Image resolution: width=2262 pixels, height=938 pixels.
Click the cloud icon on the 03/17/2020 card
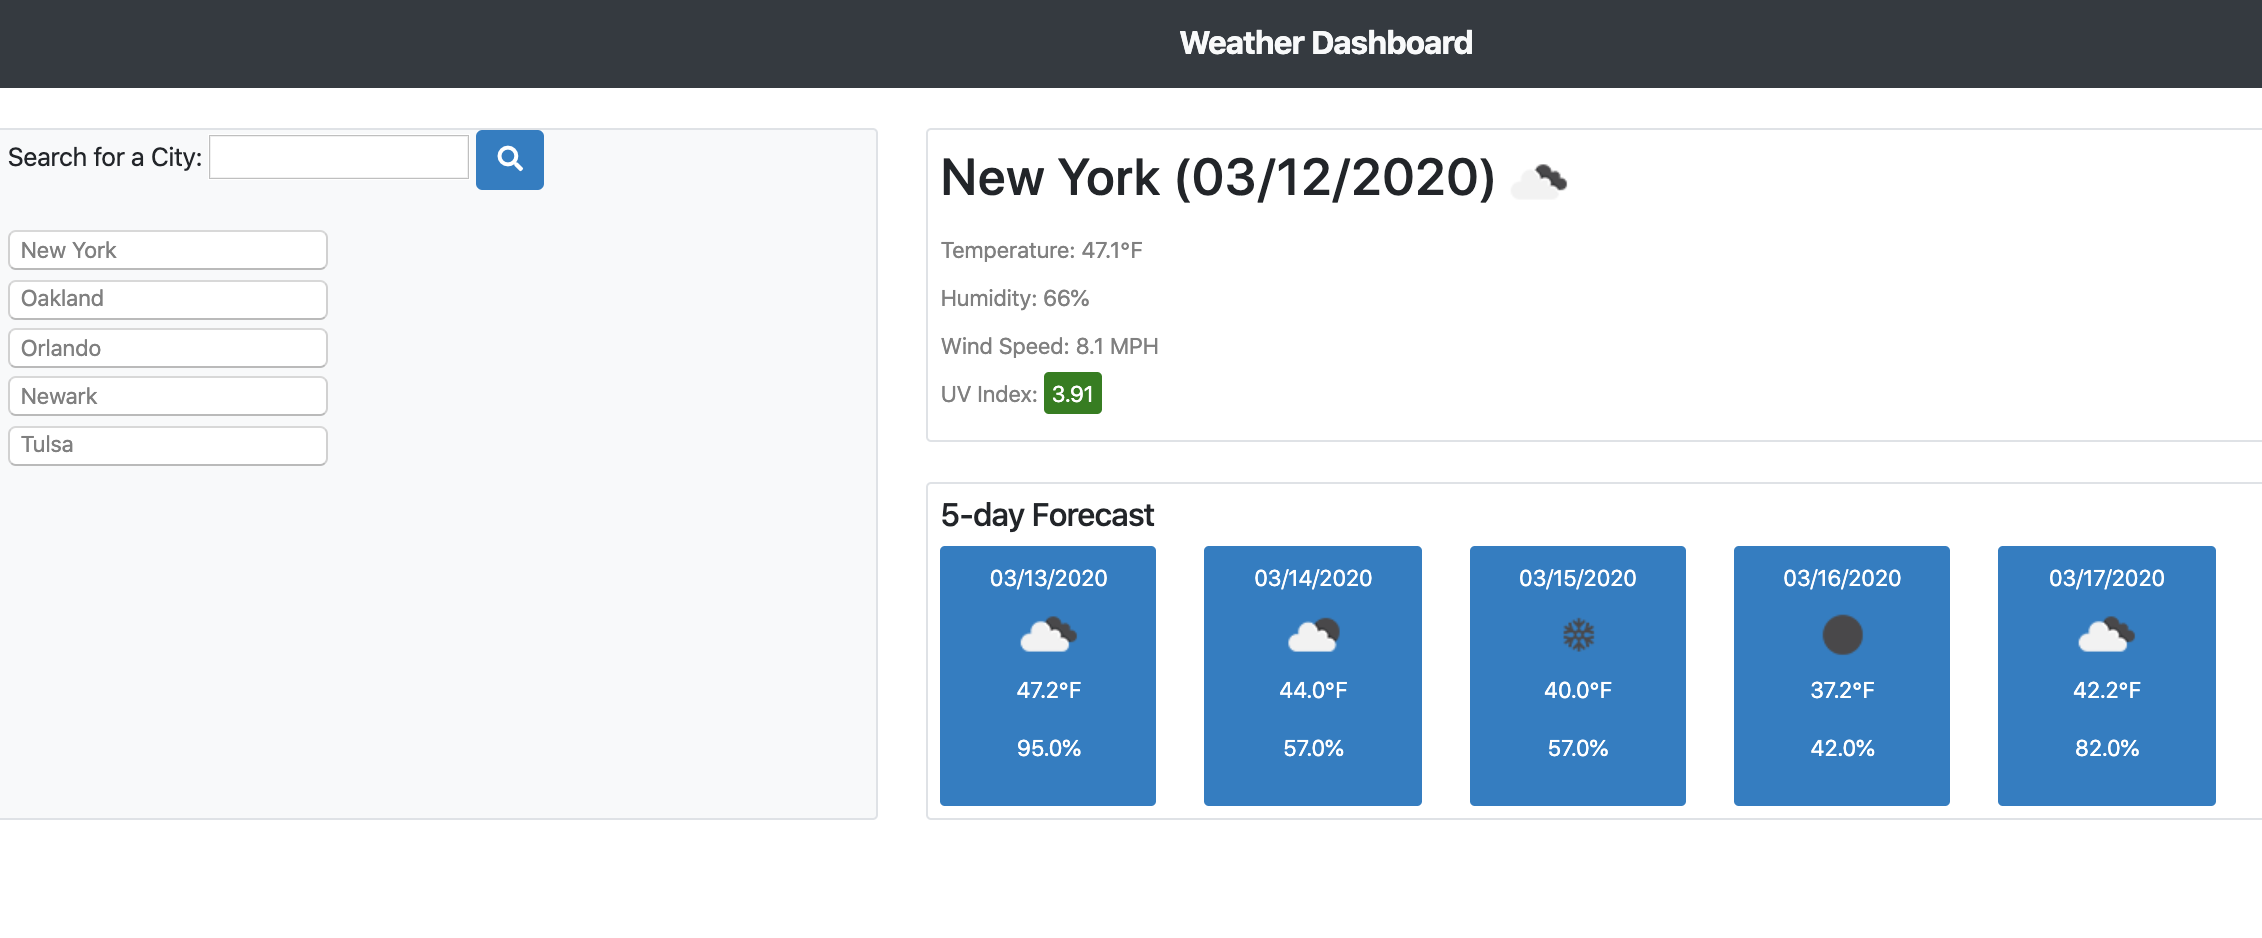point(2106,635)
